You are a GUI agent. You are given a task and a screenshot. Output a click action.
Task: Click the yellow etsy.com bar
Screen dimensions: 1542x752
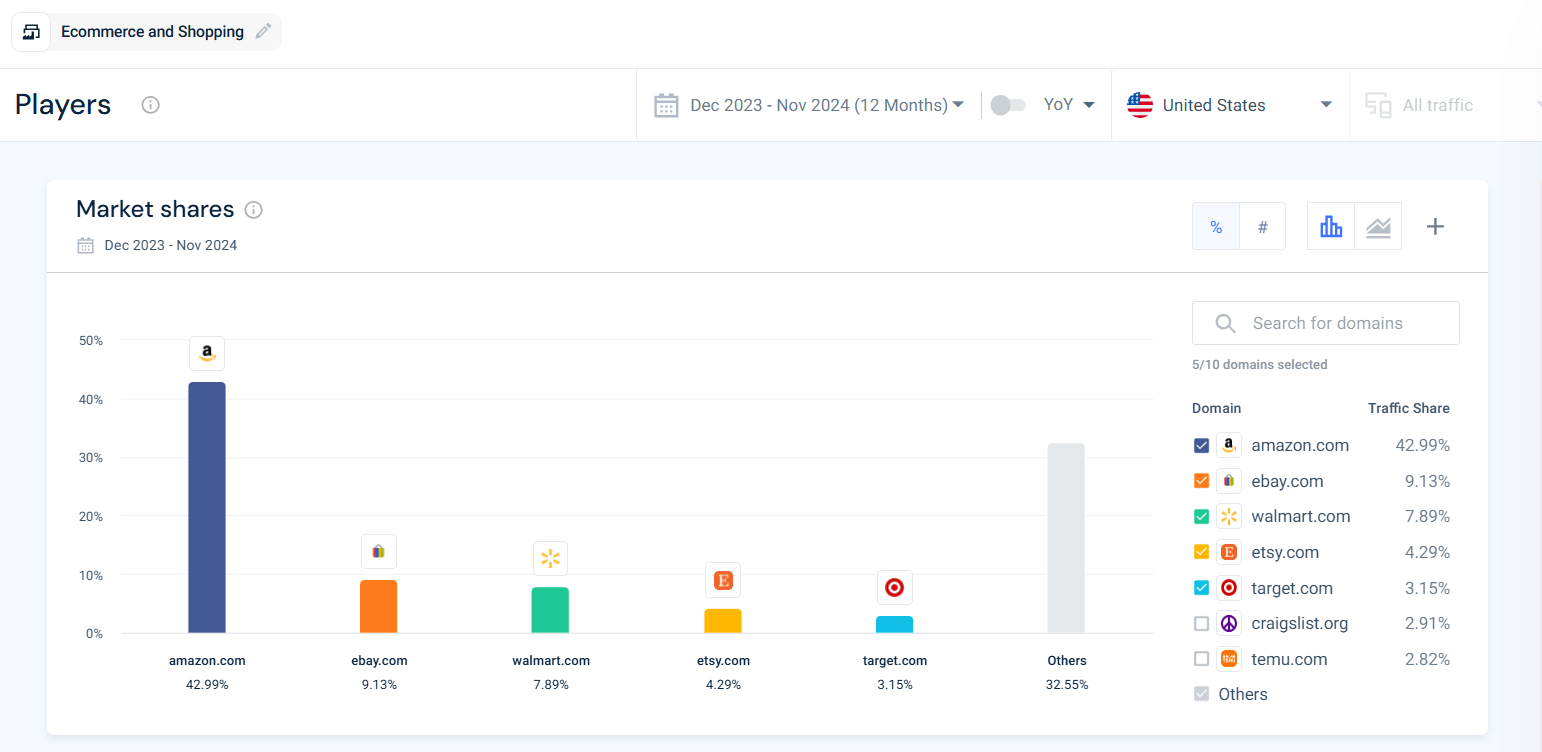[x=723, y=621]
